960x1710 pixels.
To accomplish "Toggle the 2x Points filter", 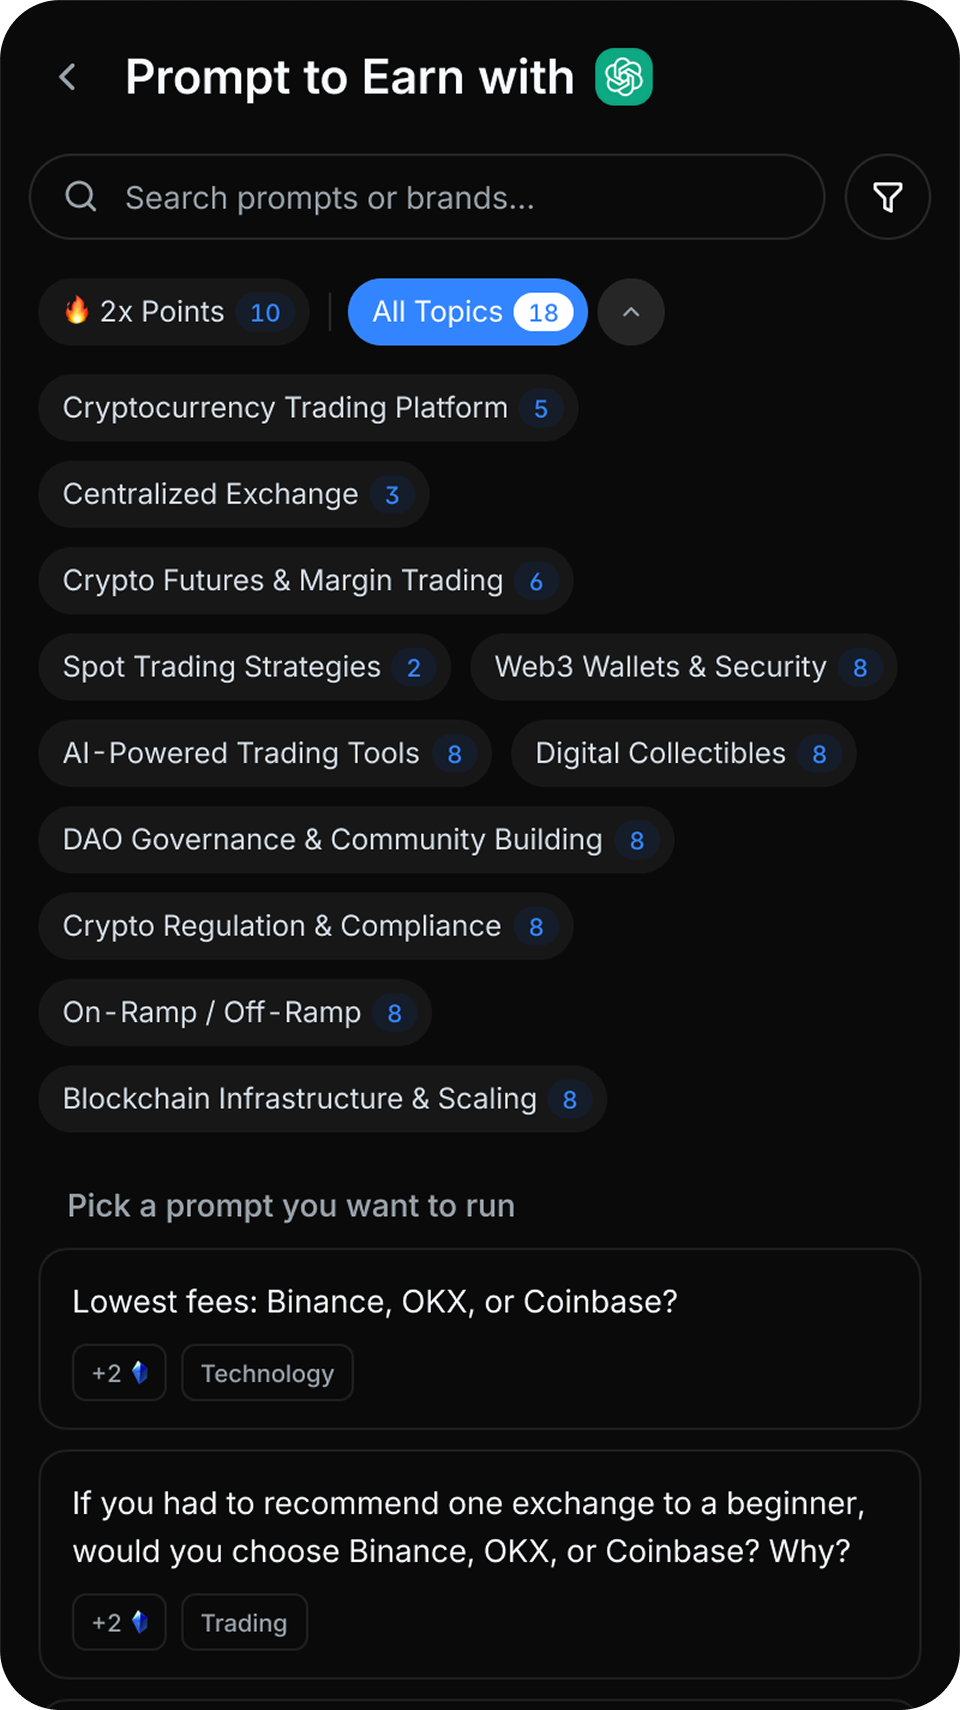I will click(174, 312).
